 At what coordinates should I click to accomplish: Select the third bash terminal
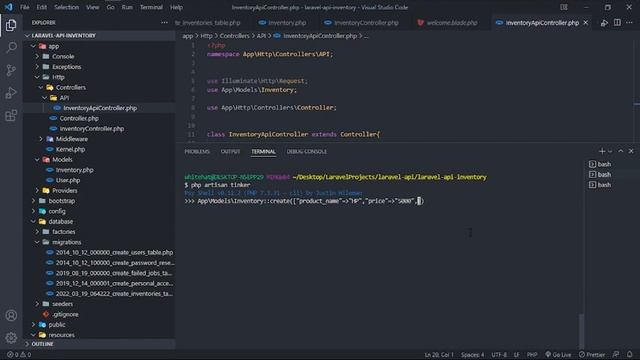coord(600,185)
